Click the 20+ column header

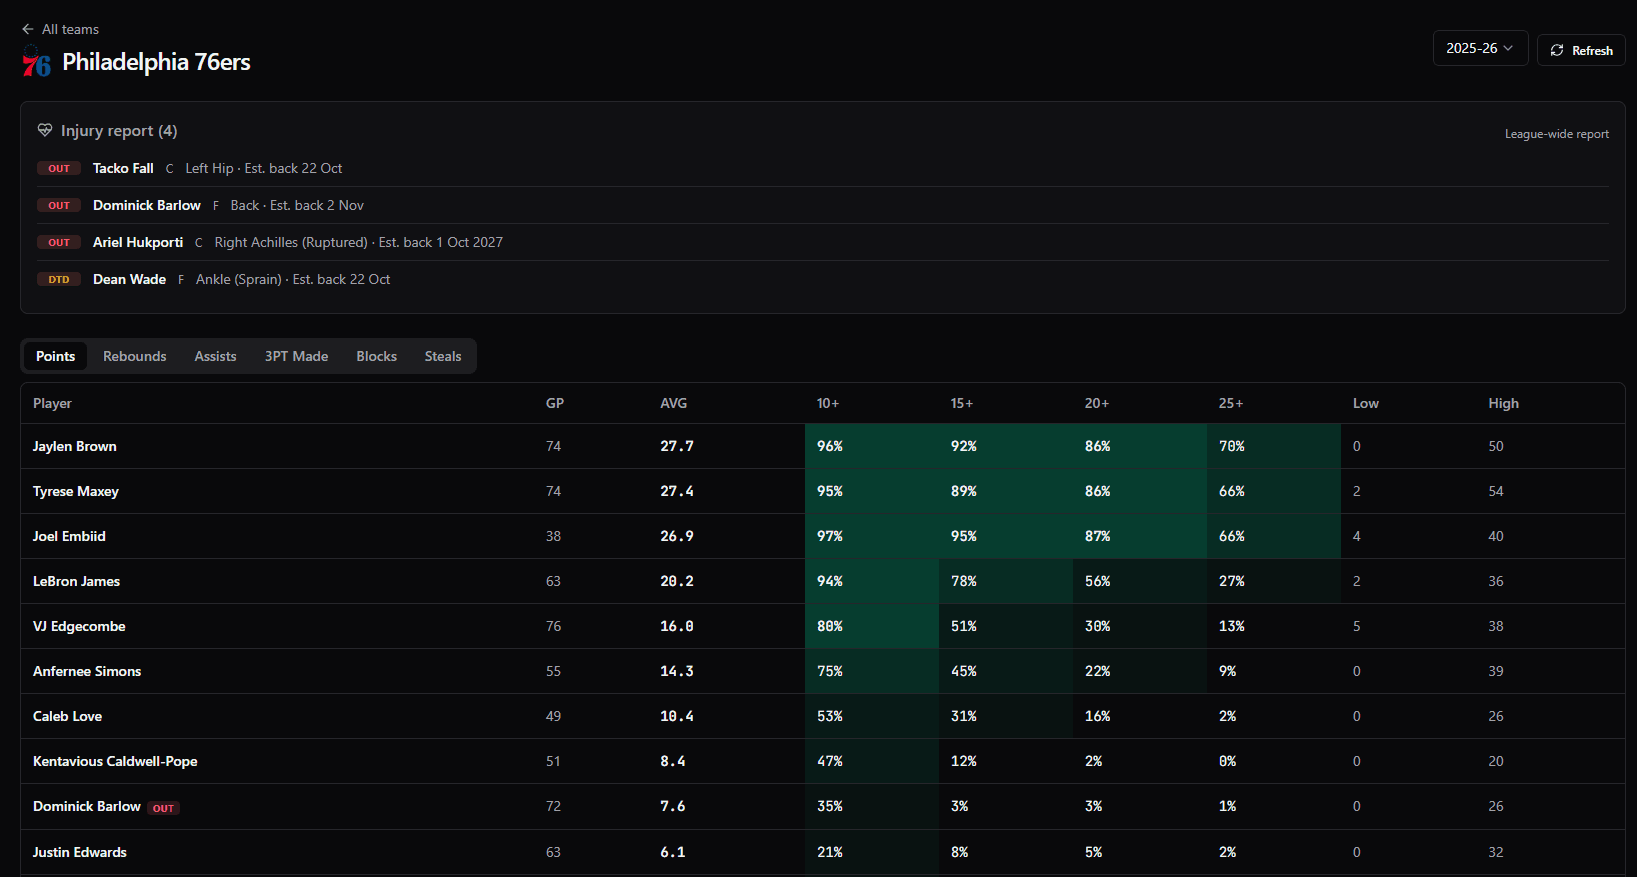[1097, 403]
